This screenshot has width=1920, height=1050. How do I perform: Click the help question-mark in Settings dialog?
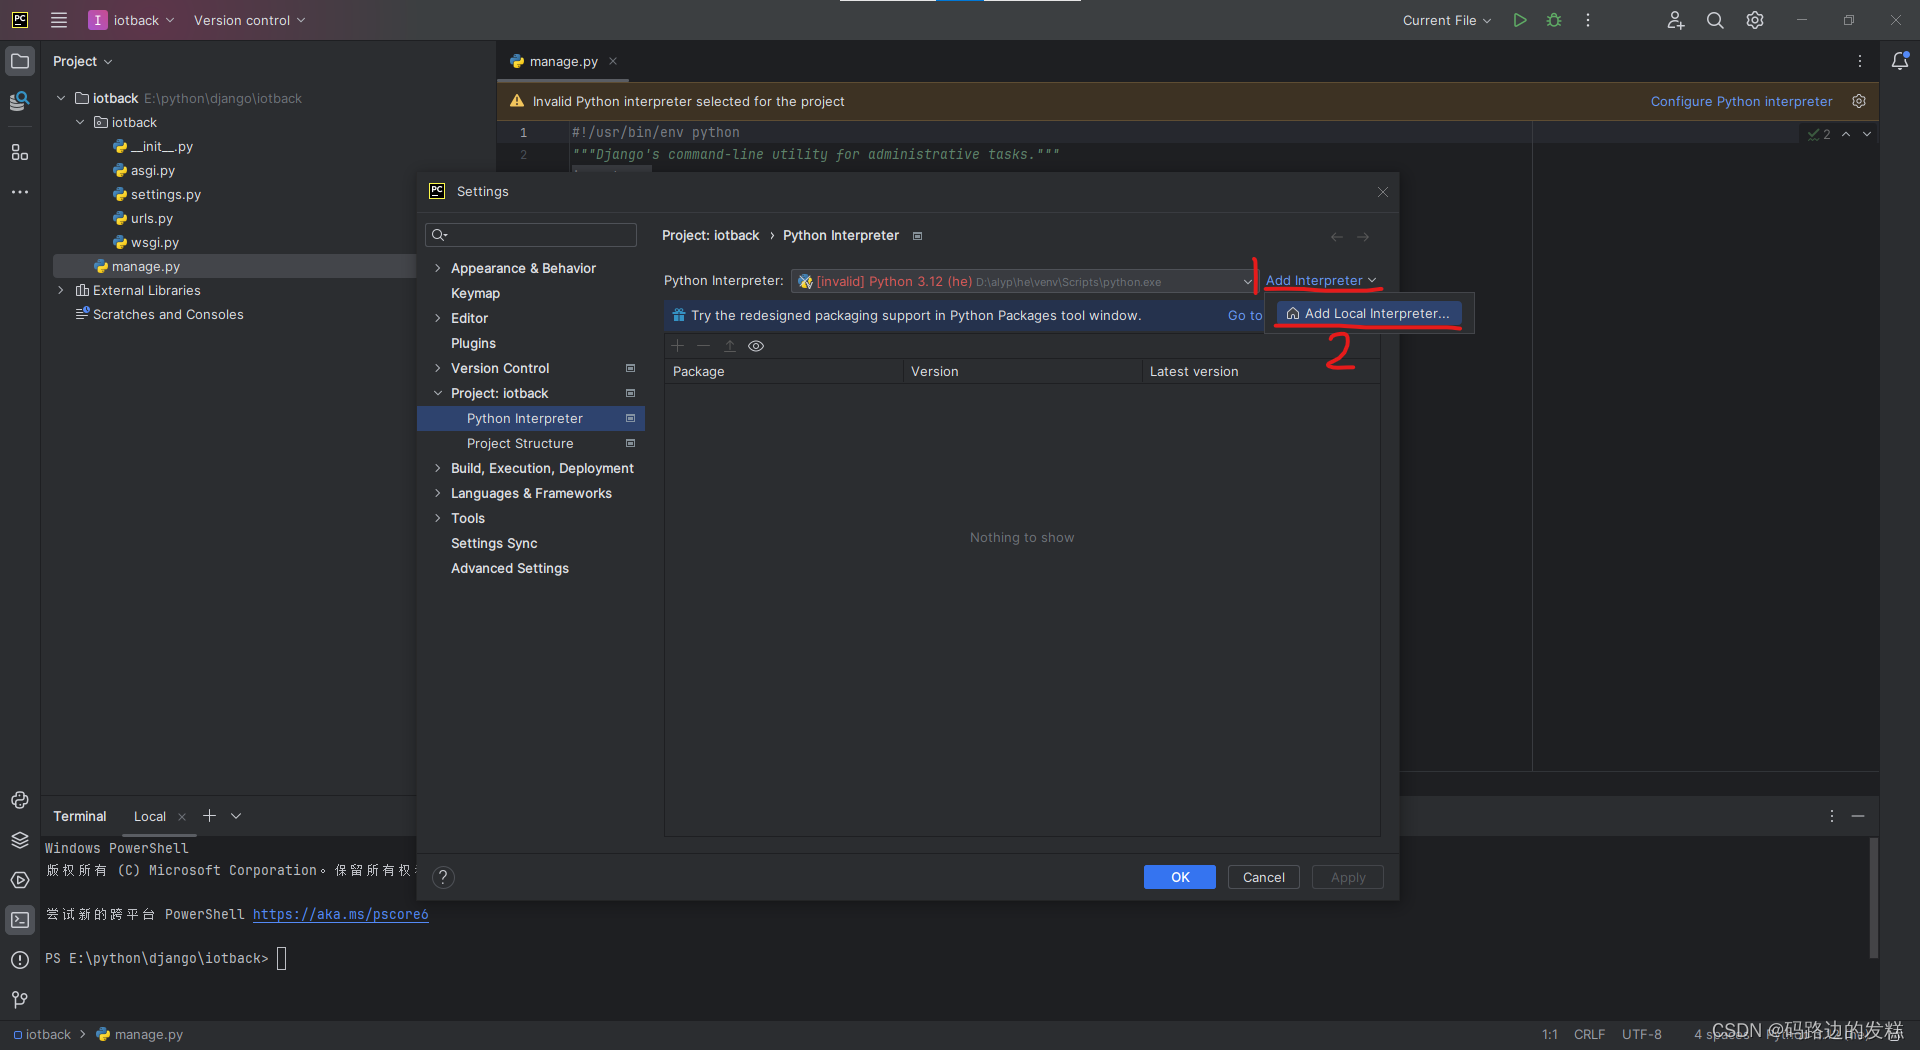tap(443, 877)
